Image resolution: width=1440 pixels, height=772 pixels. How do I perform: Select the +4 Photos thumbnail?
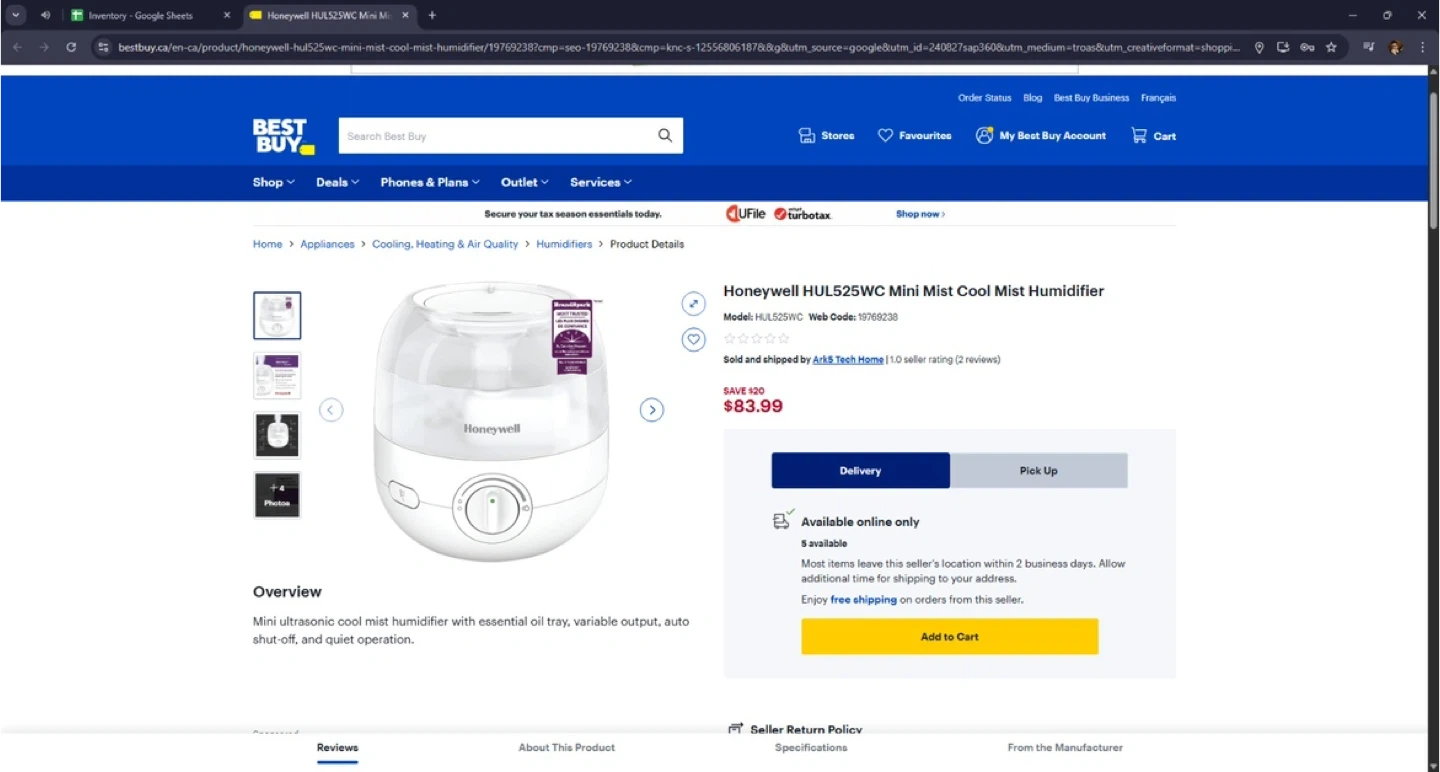click(277, 495)
